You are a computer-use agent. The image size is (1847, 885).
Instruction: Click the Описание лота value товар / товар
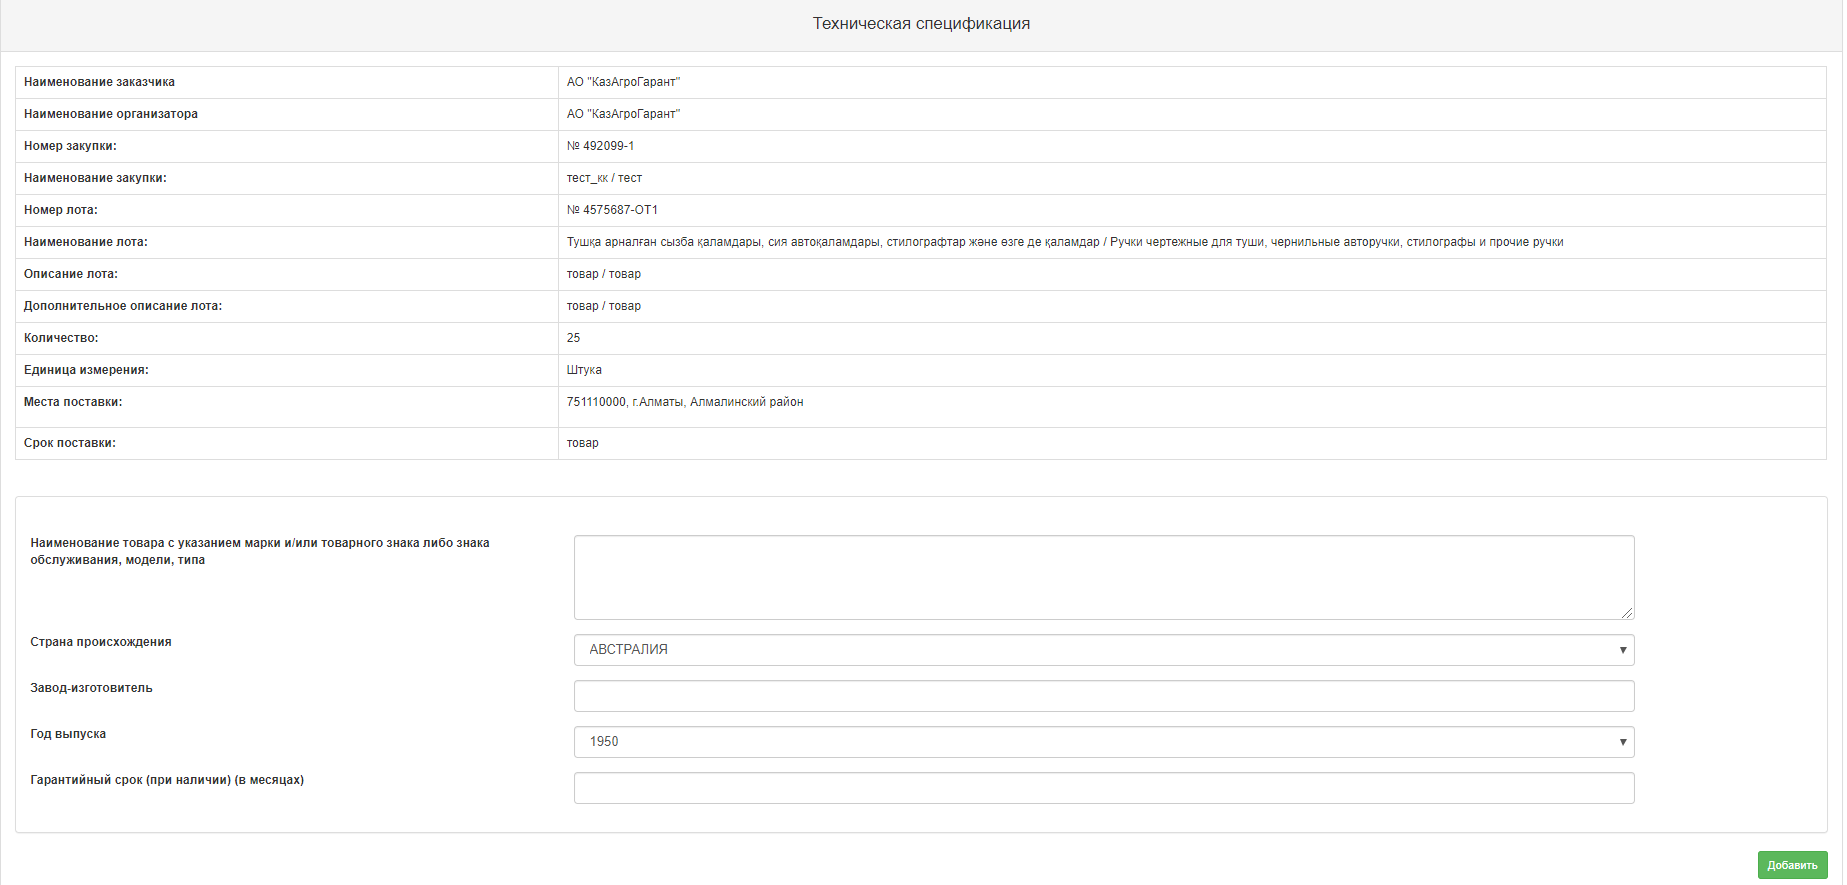604,274
